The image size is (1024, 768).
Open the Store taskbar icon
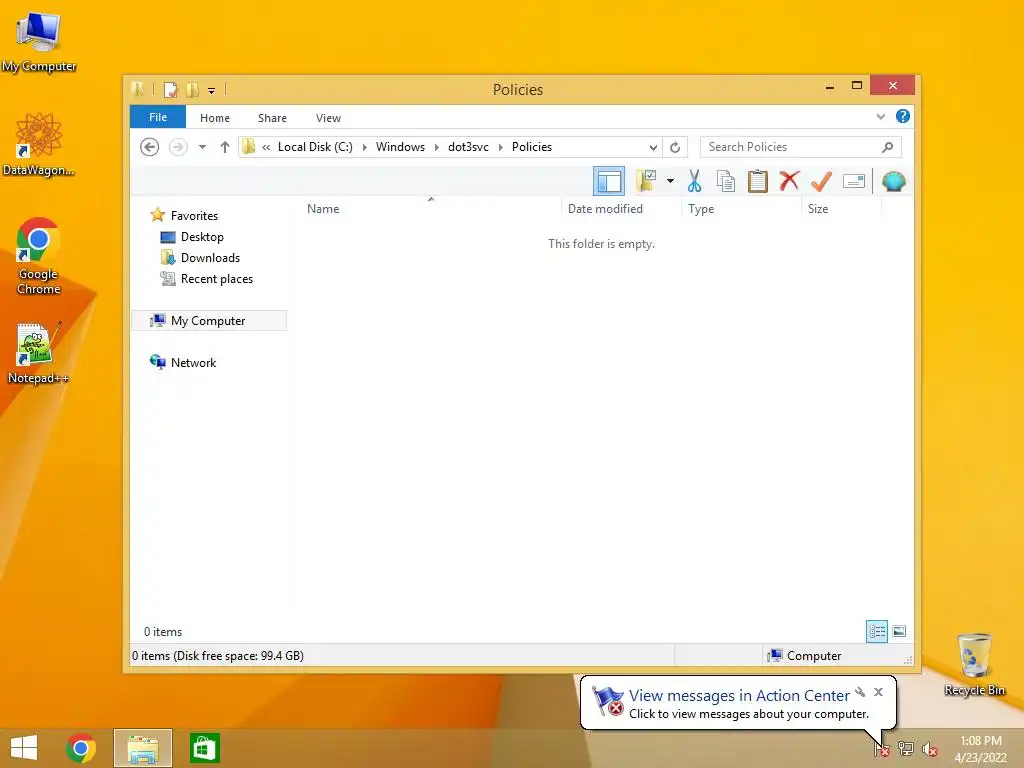point(204,748)
